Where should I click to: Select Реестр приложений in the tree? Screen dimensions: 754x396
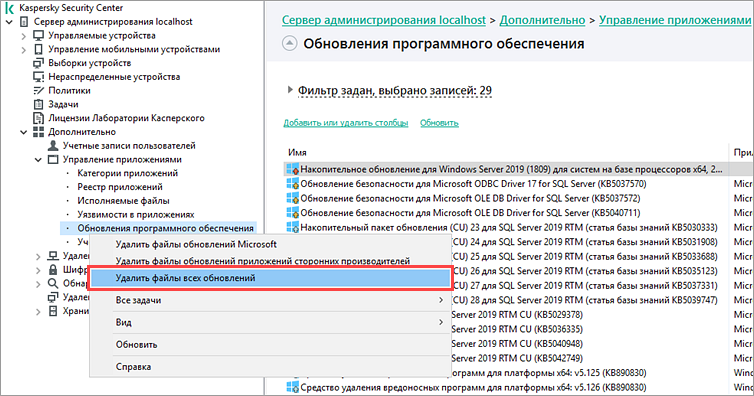coord(120,187)
